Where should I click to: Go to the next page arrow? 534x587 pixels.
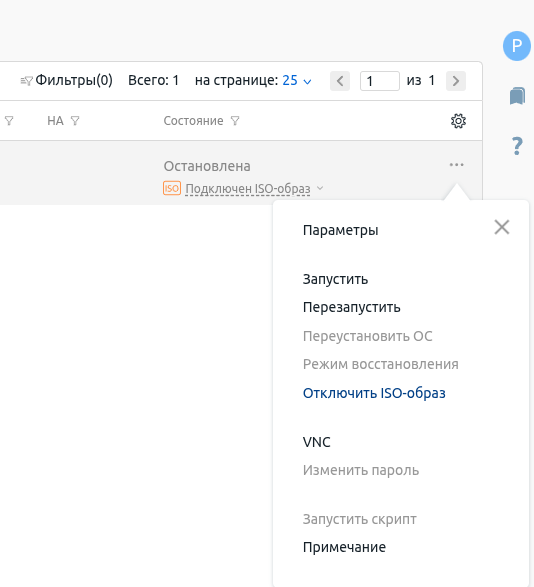pos(456,81)
